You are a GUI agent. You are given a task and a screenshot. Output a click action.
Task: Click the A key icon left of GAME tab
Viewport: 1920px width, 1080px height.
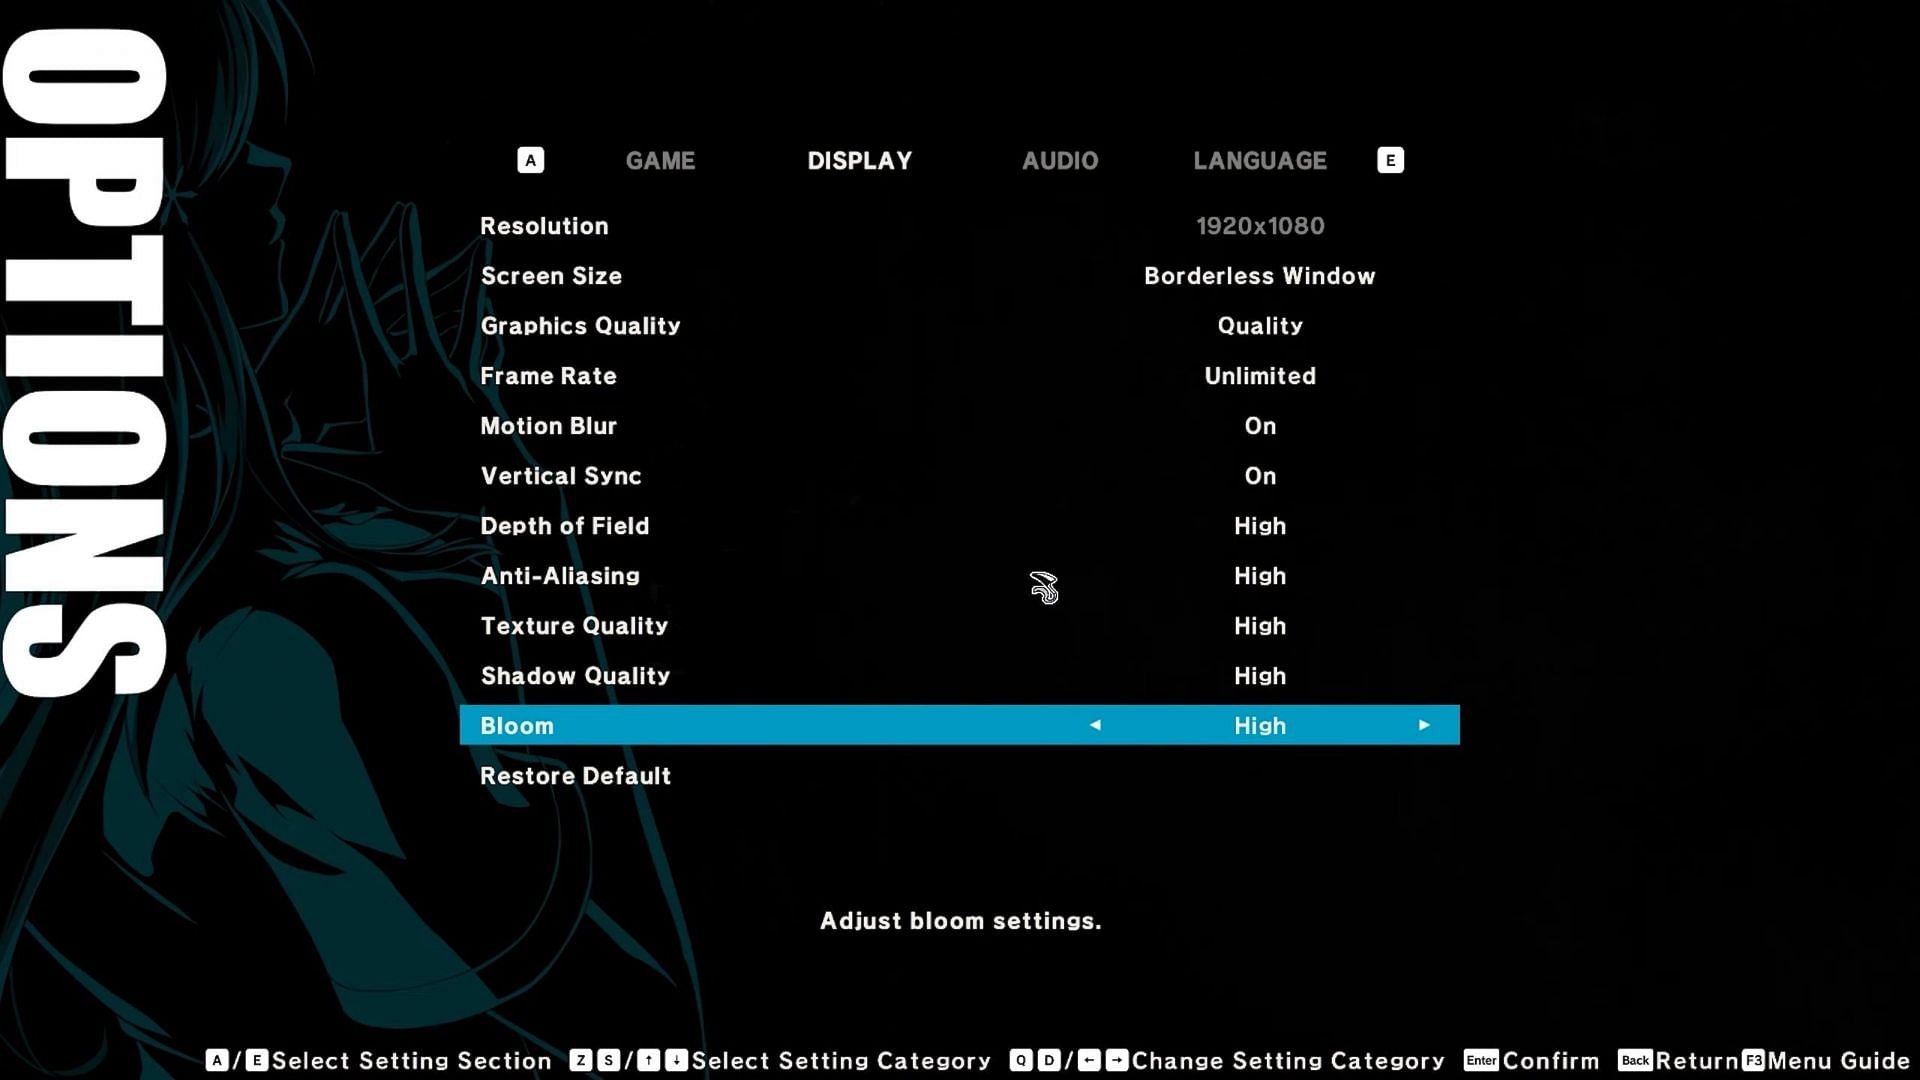[x=530, y=160]
